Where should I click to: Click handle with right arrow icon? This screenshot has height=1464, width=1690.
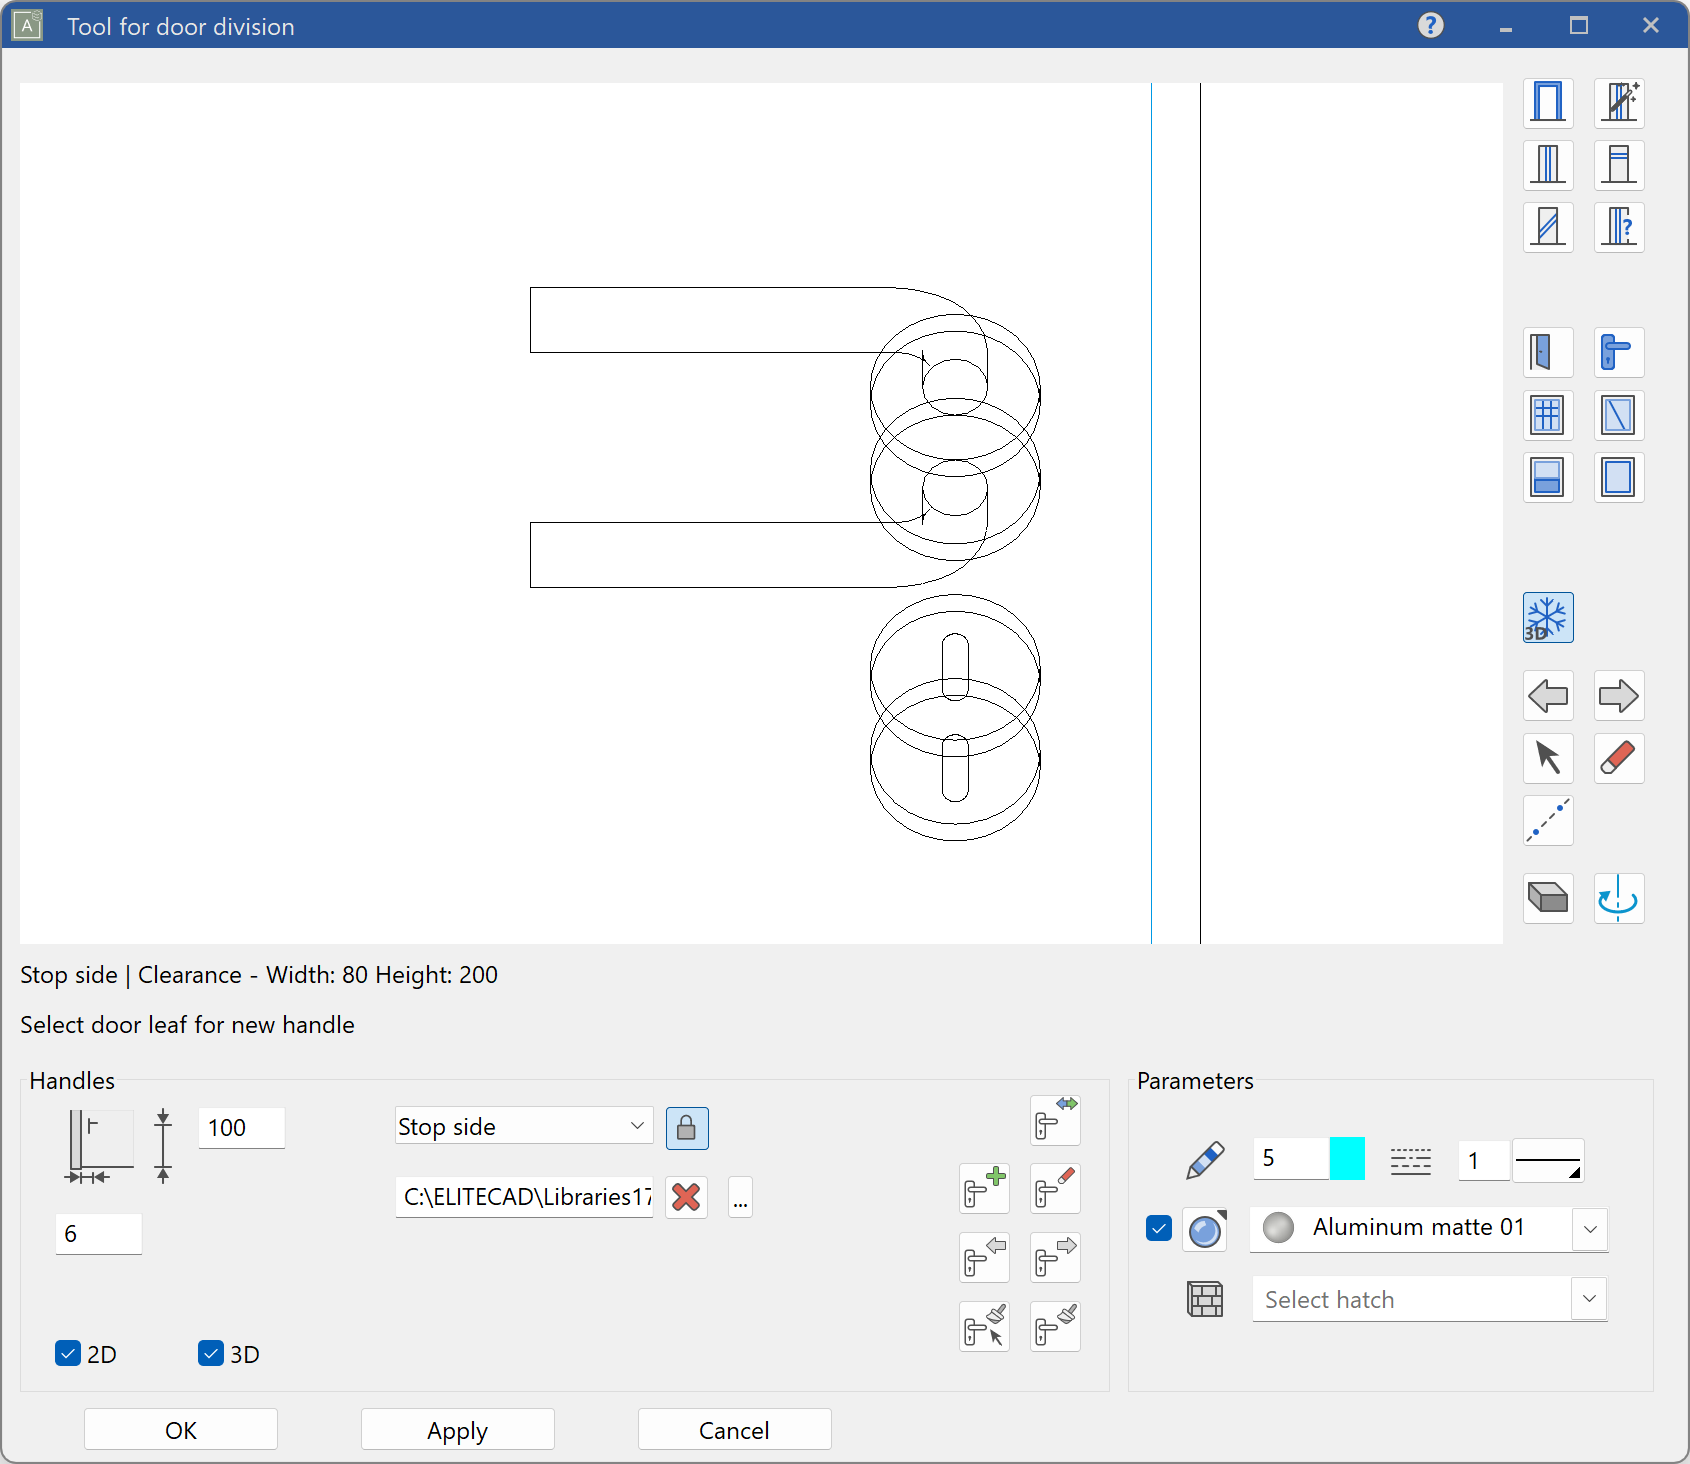(x=1055, y=1258)
